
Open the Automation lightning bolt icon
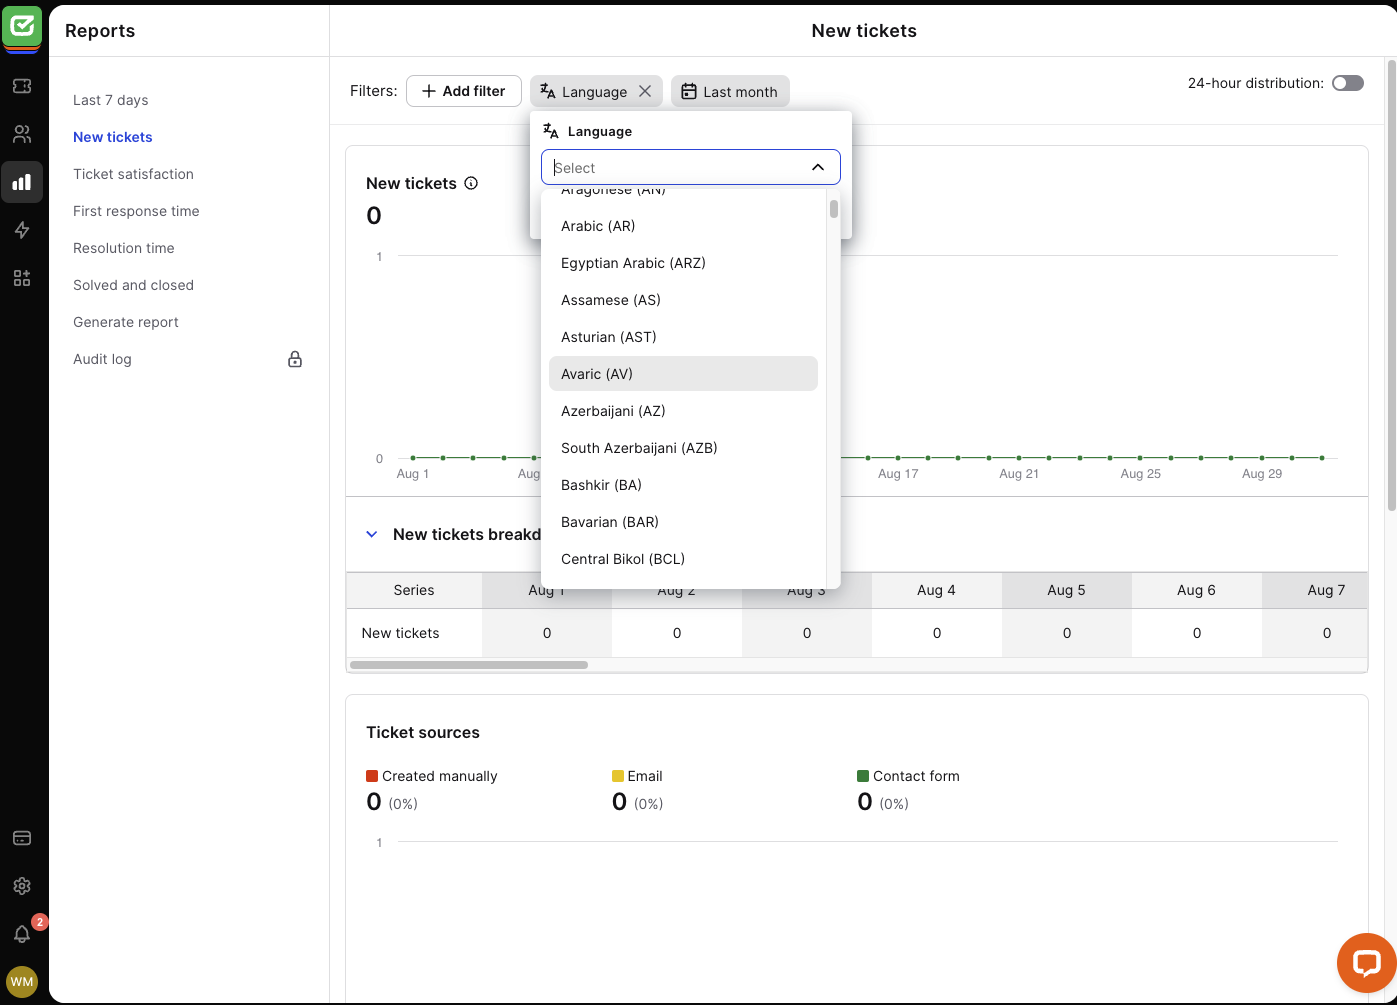(x=22, y=230)
